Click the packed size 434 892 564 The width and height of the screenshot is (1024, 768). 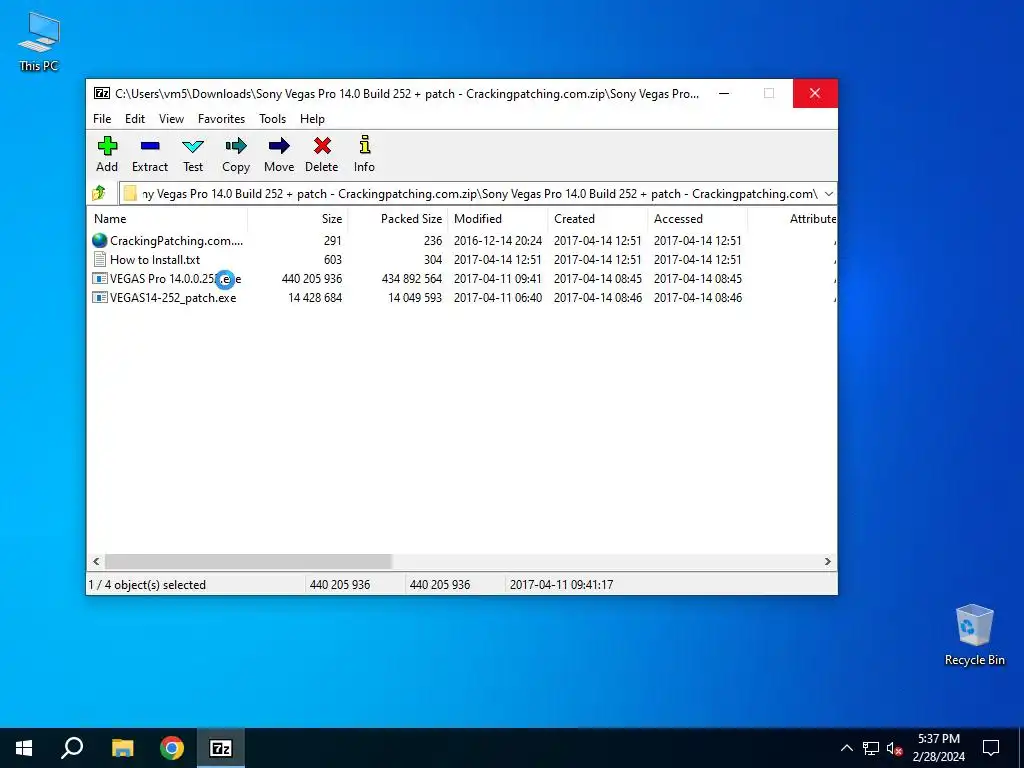[x=412, y=279]
